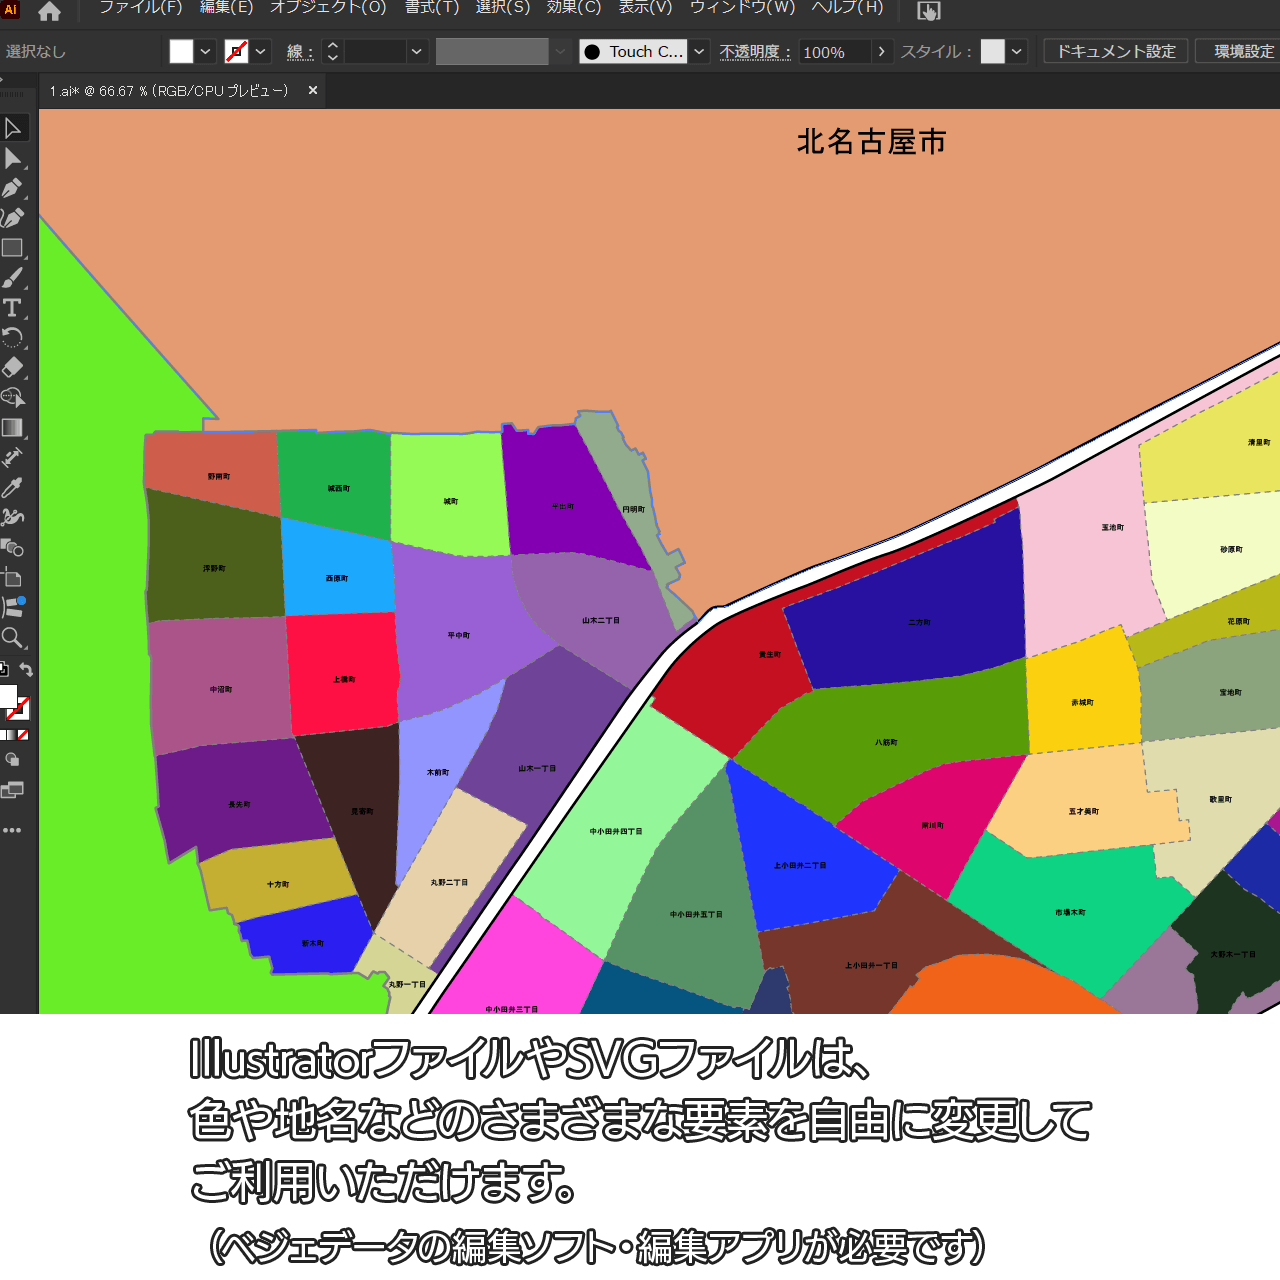Open the 効果(C) menu
Screen dimensions: 1280x1280
[574, 8]
